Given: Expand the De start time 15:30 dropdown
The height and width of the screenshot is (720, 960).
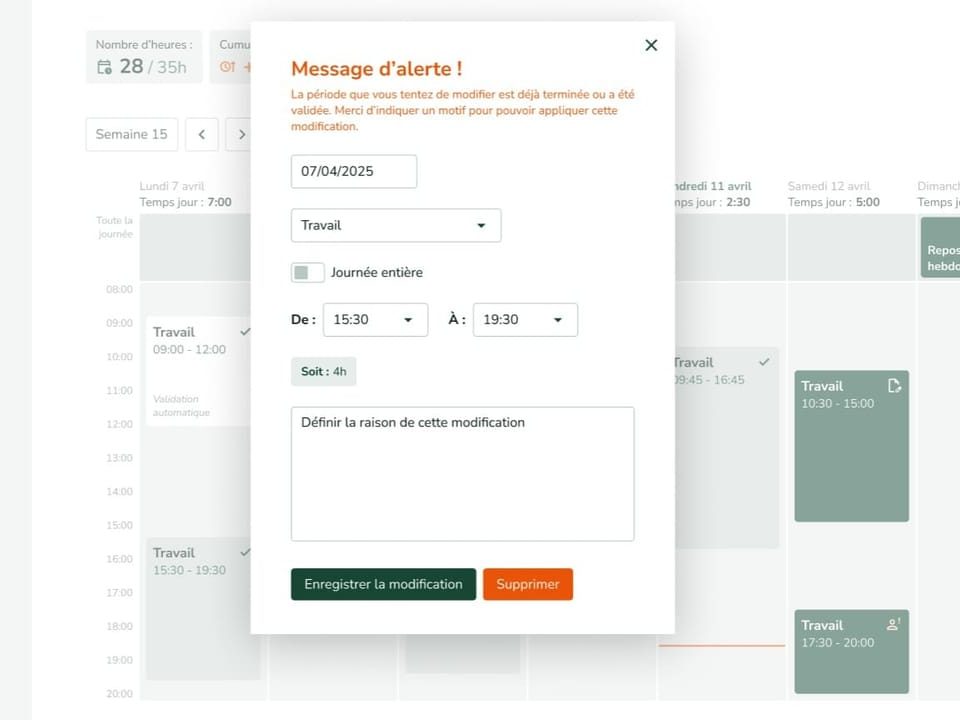Looking at the screenshot, I should tap(375, 320).
